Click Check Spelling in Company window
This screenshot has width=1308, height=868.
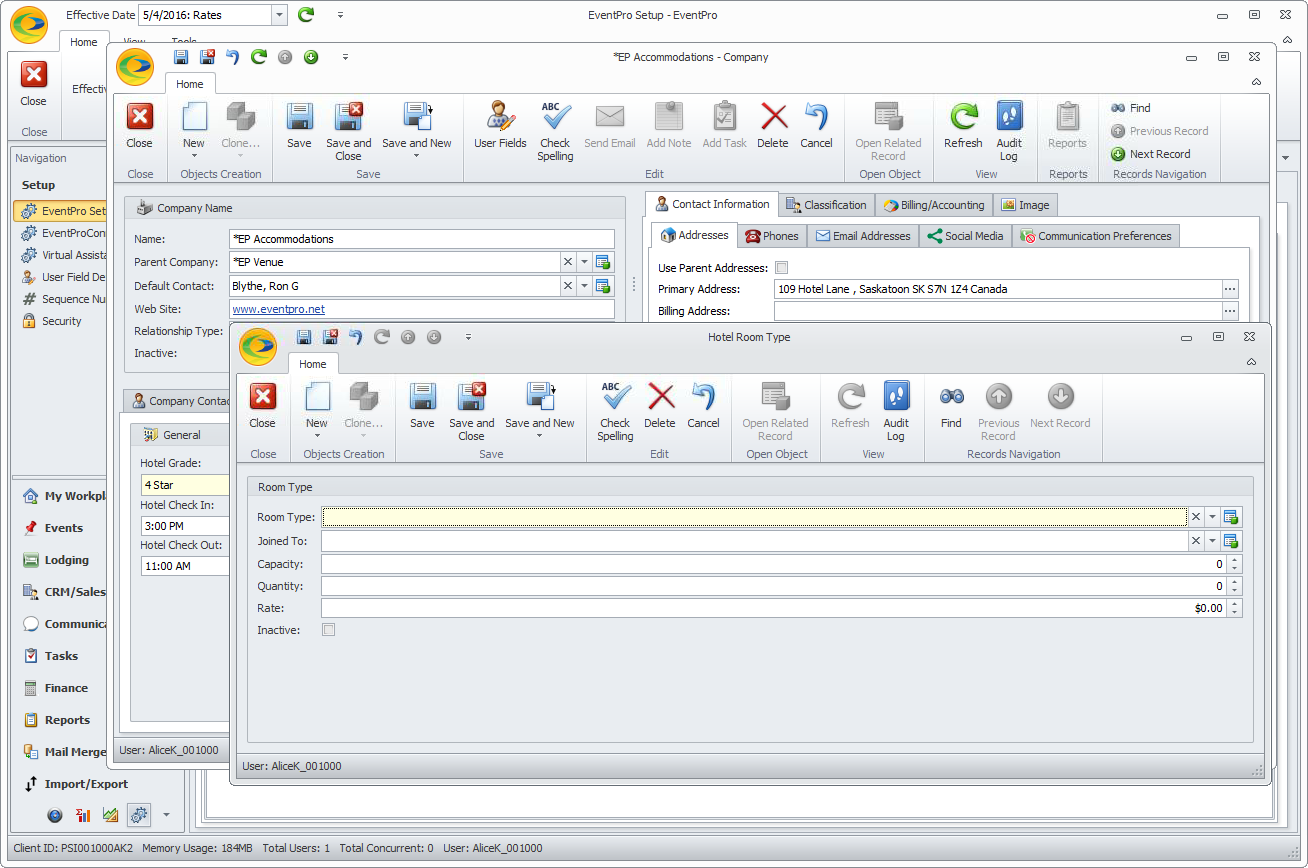tap(555, 131)
